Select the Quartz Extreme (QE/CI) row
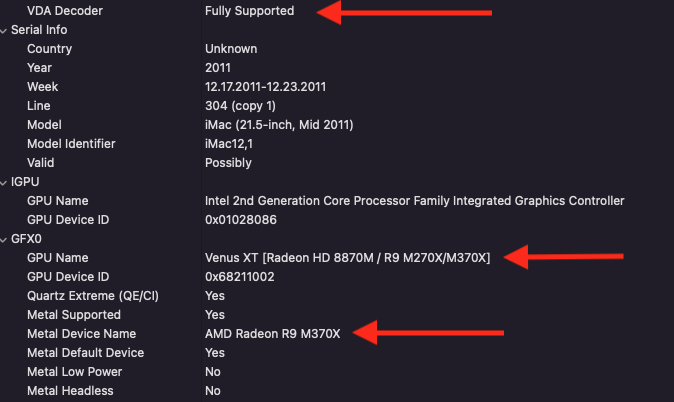Viewport: 674px width, 402px height. pos(93,296)
